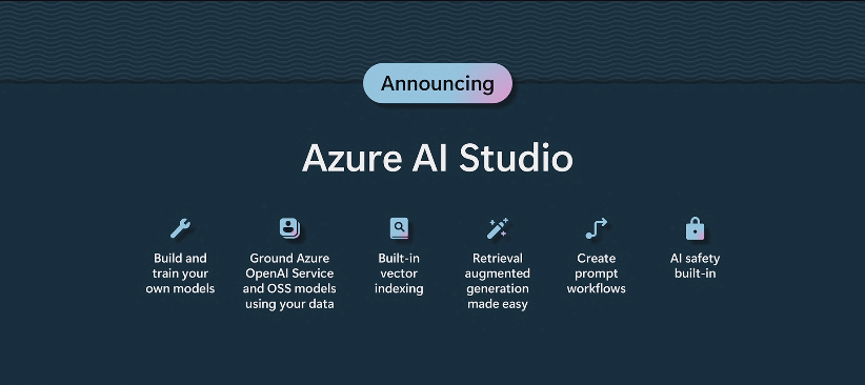Select the word Retrieval under the wand icon
Image resolution: width=866 pixels, height=385 pixels.
497,258
